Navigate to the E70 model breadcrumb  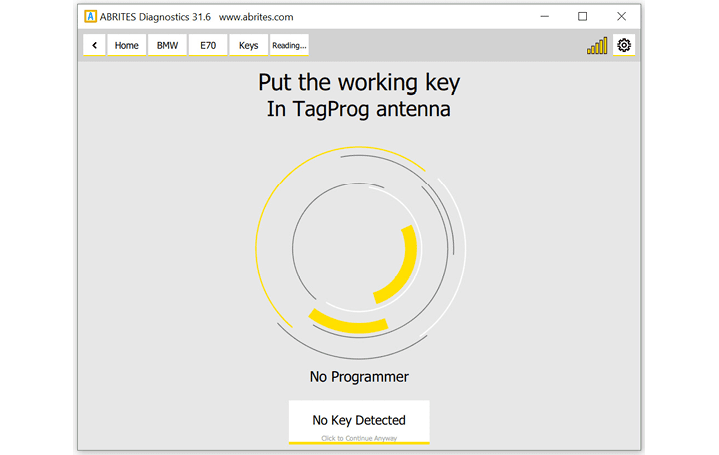(x=207, y=45)
